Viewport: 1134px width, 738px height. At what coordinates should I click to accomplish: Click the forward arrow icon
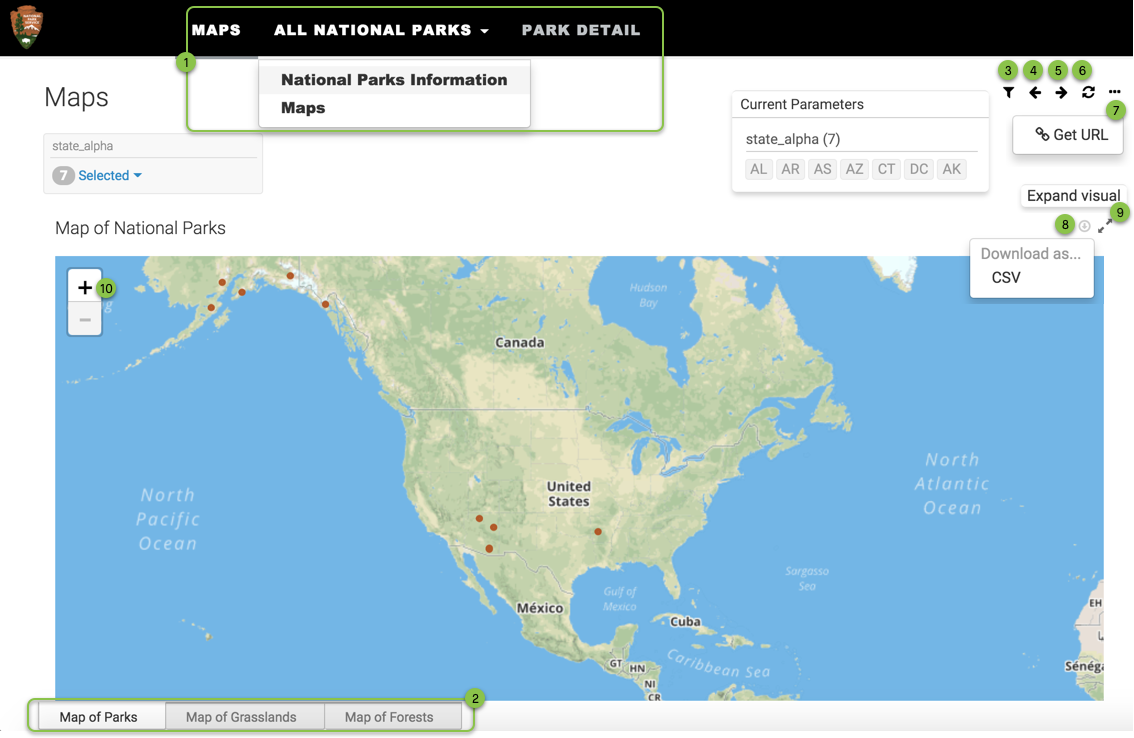tap(1061, 93)
